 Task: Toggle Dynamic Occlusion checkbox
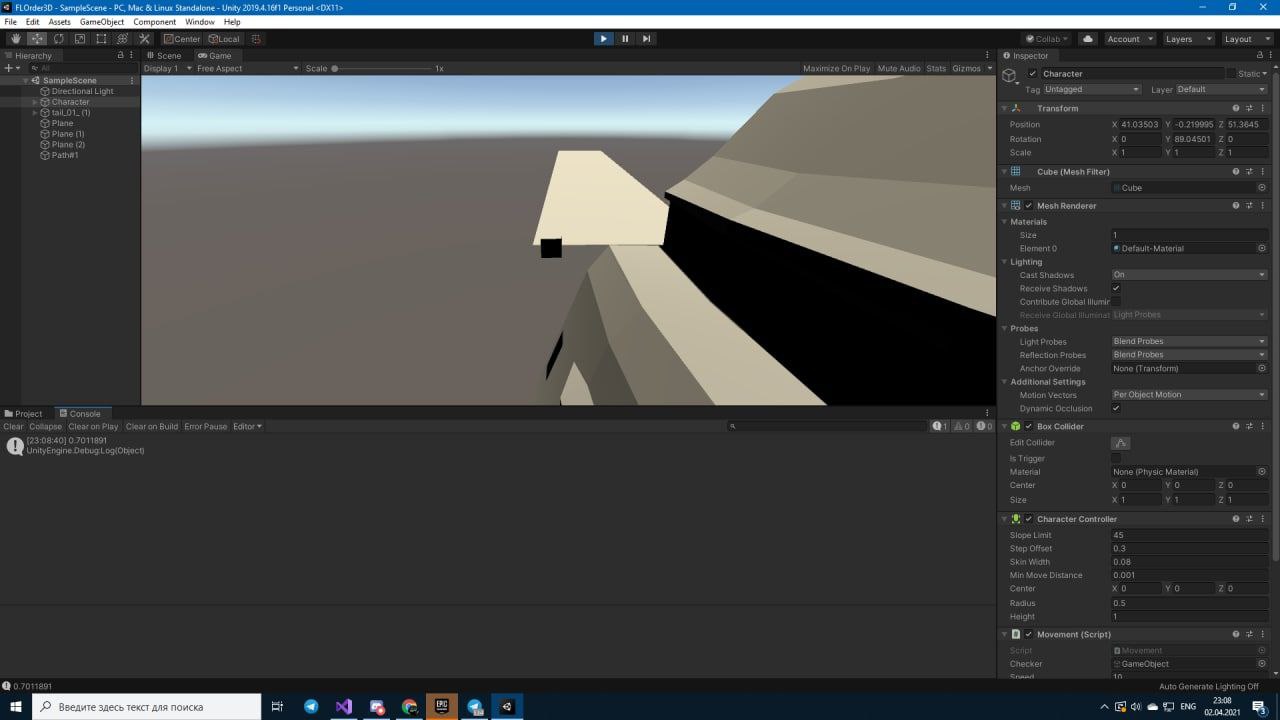coord(1116,408)
